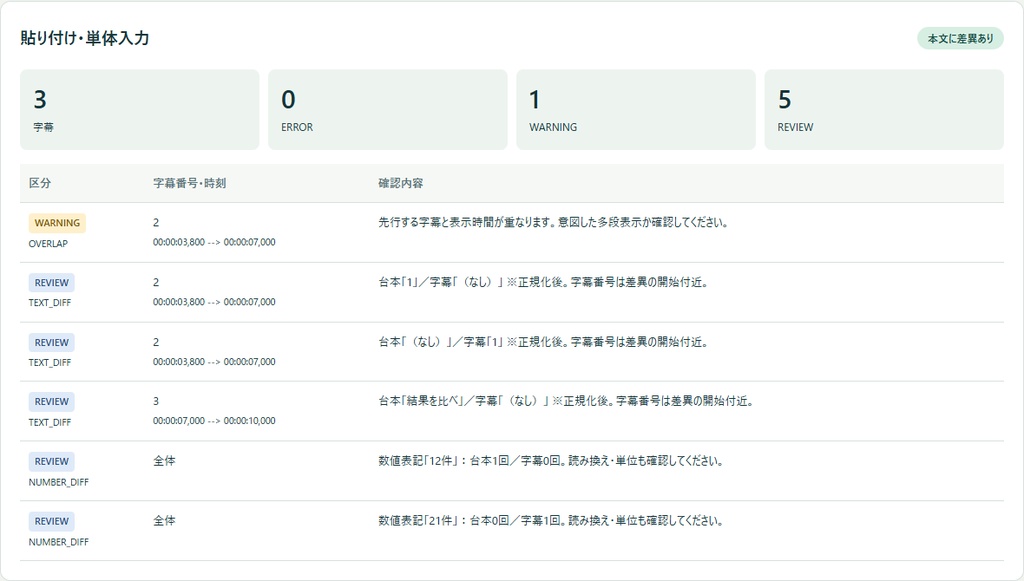Click subtitle number 3 in third TEXT_DIFF row
Image resolution: width=1024 pixels, height=581 pixels.
click(156, 401)
